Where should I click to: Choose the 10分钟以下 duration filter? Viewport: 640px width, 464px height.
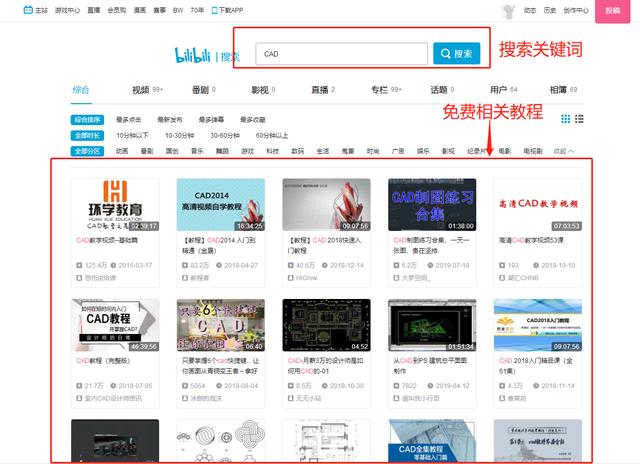[132, 135]
